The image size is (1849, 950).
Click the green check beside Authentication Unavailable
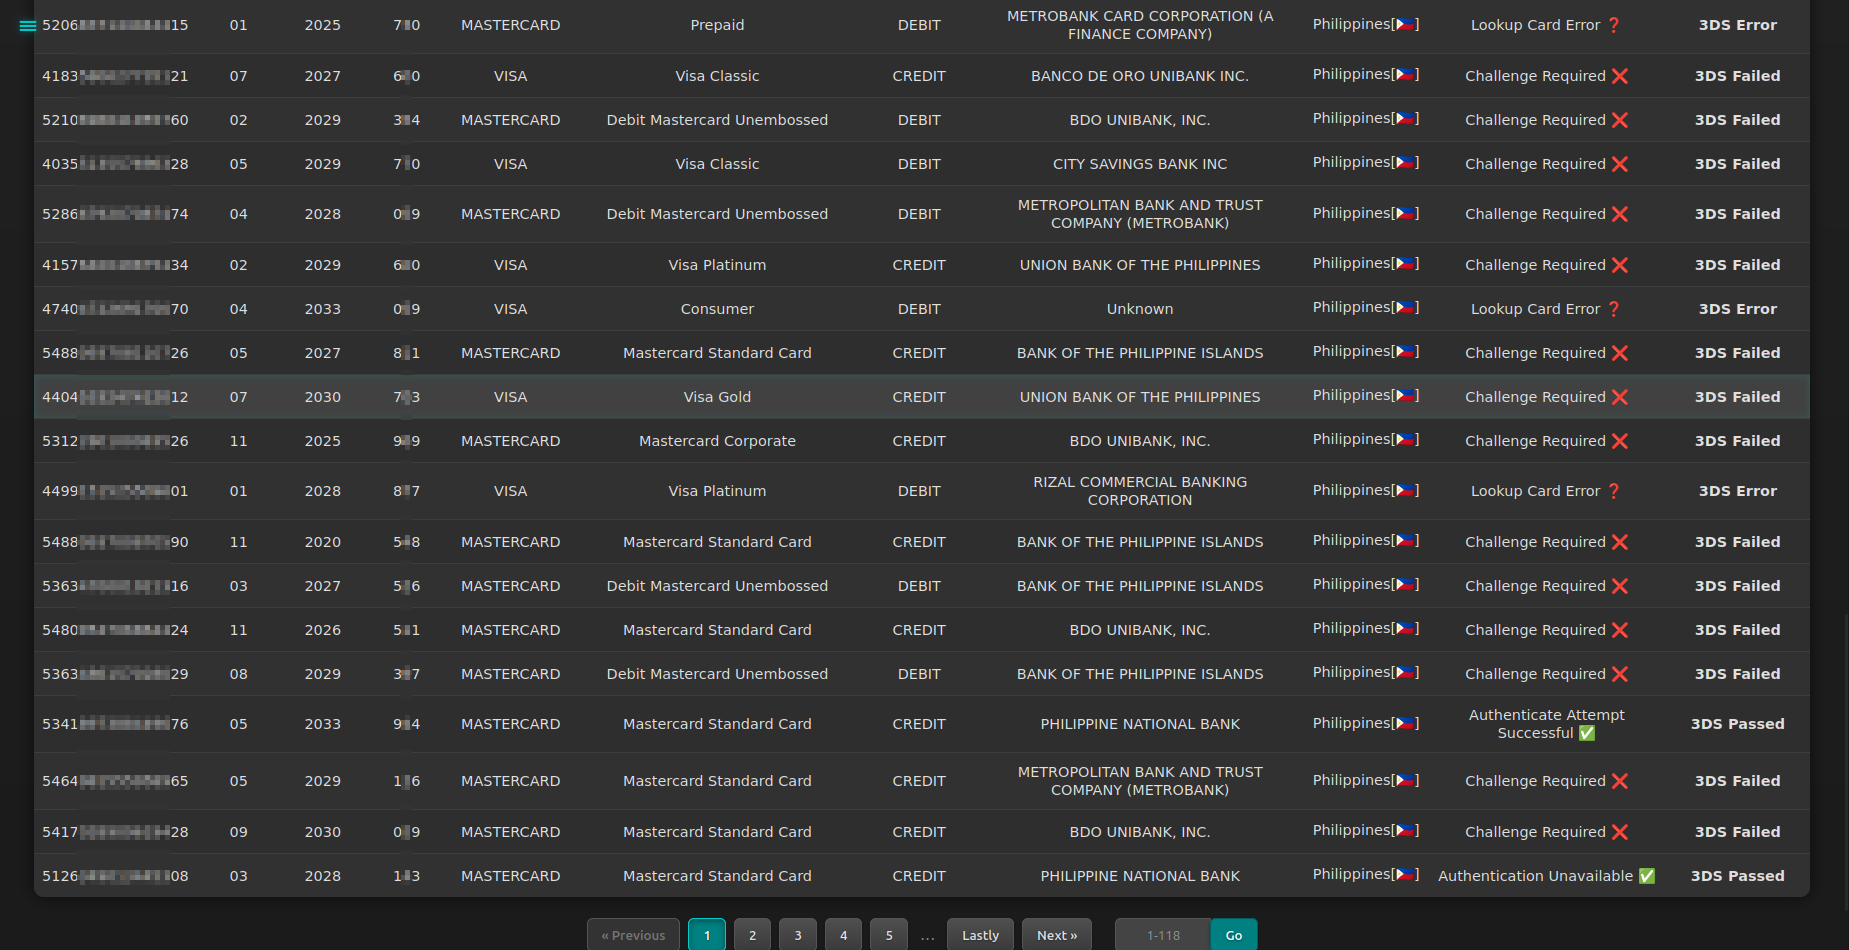click(x=1646, y=876)
